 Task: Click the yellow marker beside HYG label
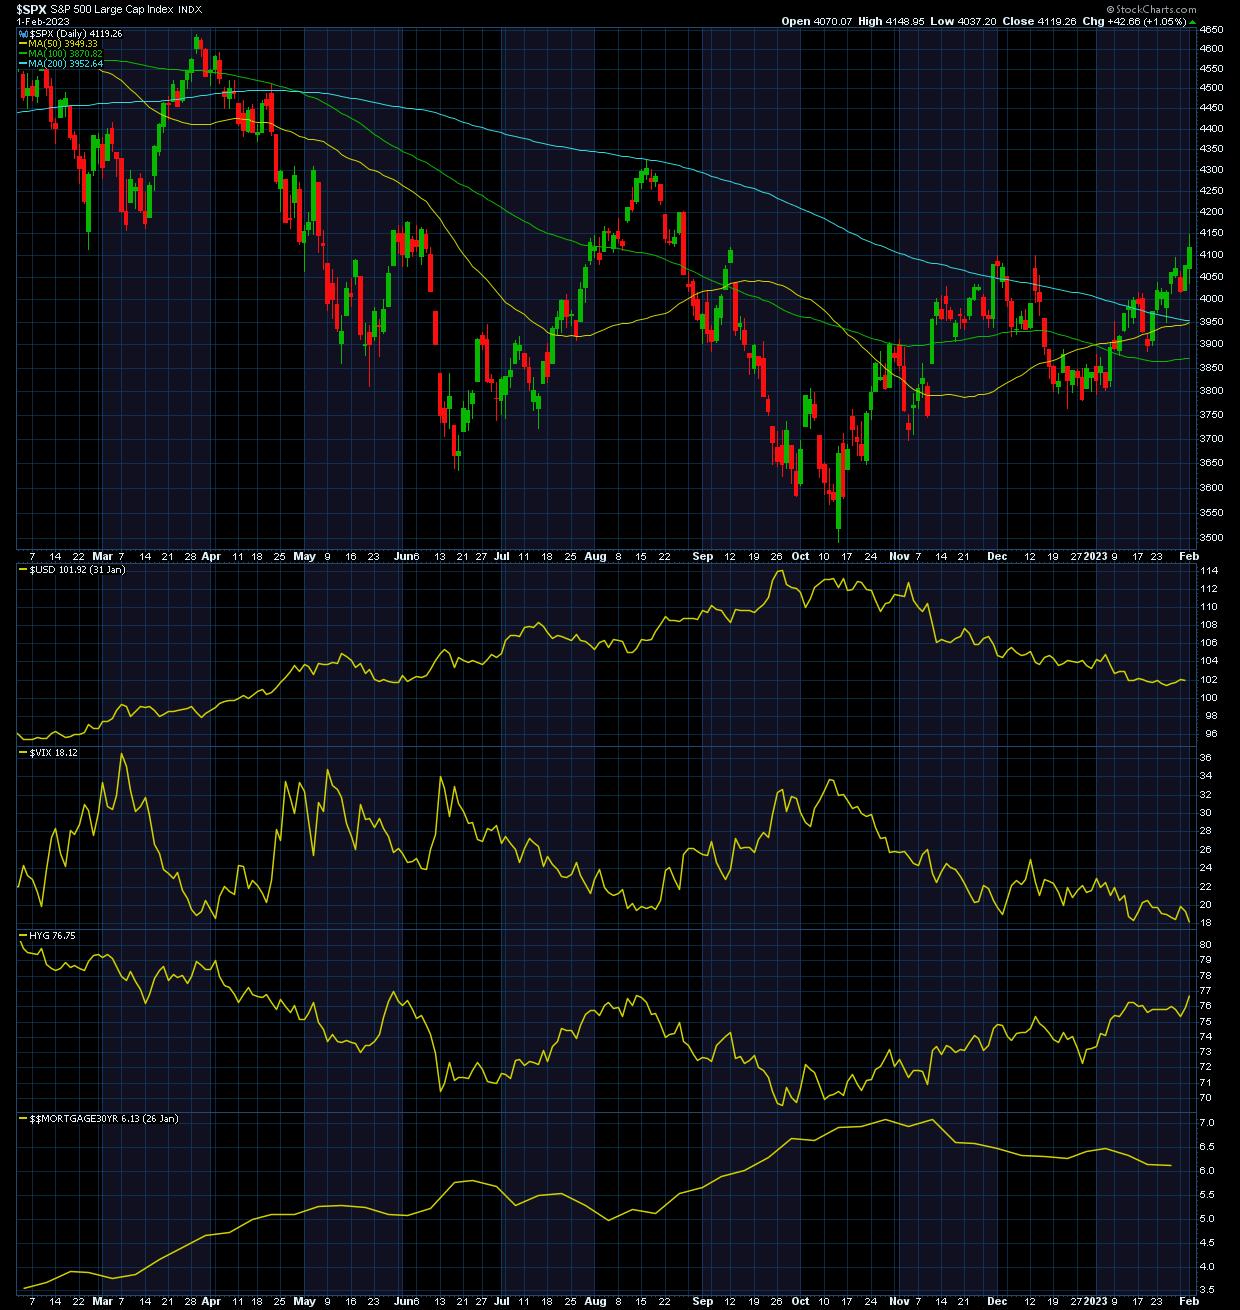coord(23,935)
